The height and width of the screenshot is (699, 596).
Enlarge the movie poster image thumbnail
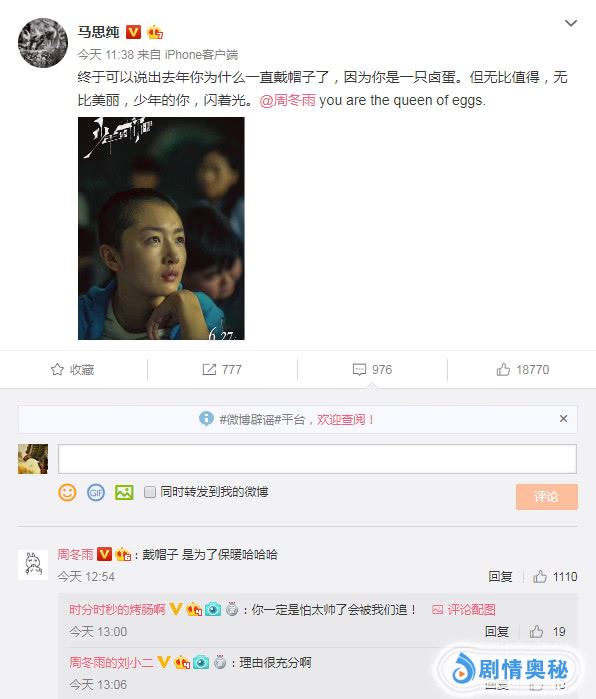point(161,228)
